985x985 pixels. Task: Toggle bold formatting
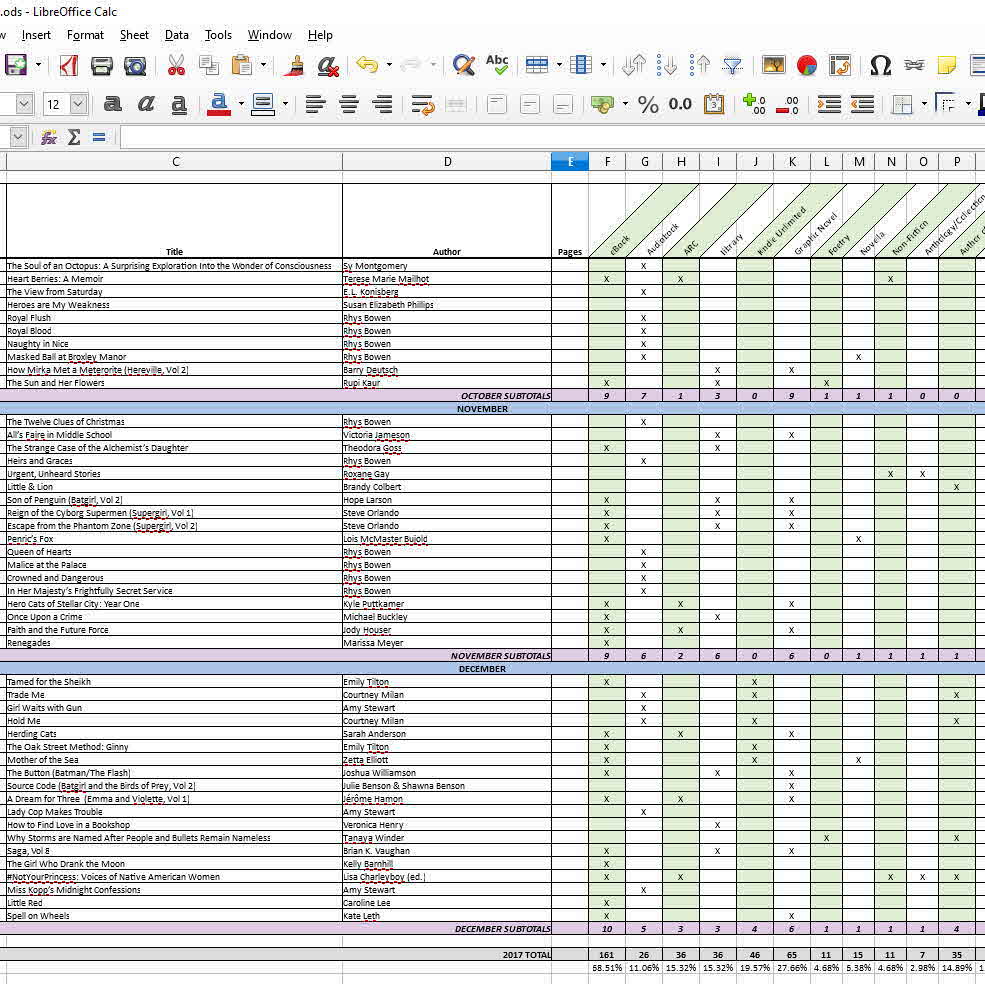tap(113, 104)
